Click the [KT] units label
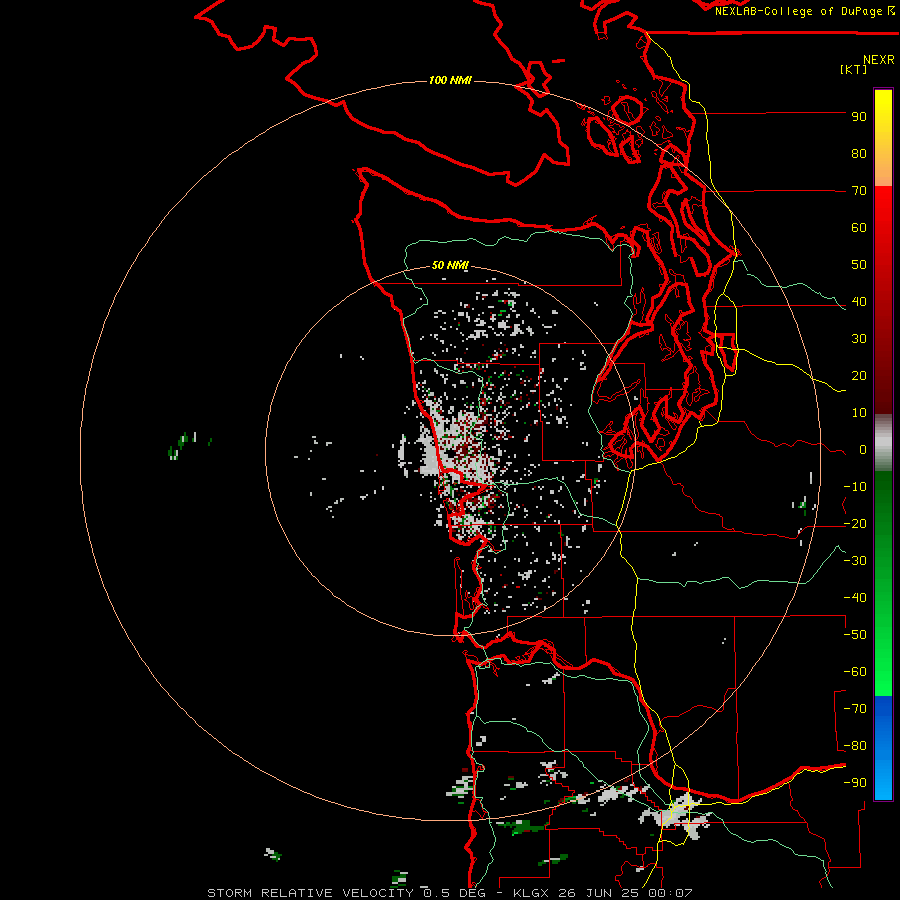Viewport: 900px width, 900px height. (x=854, y=69)
